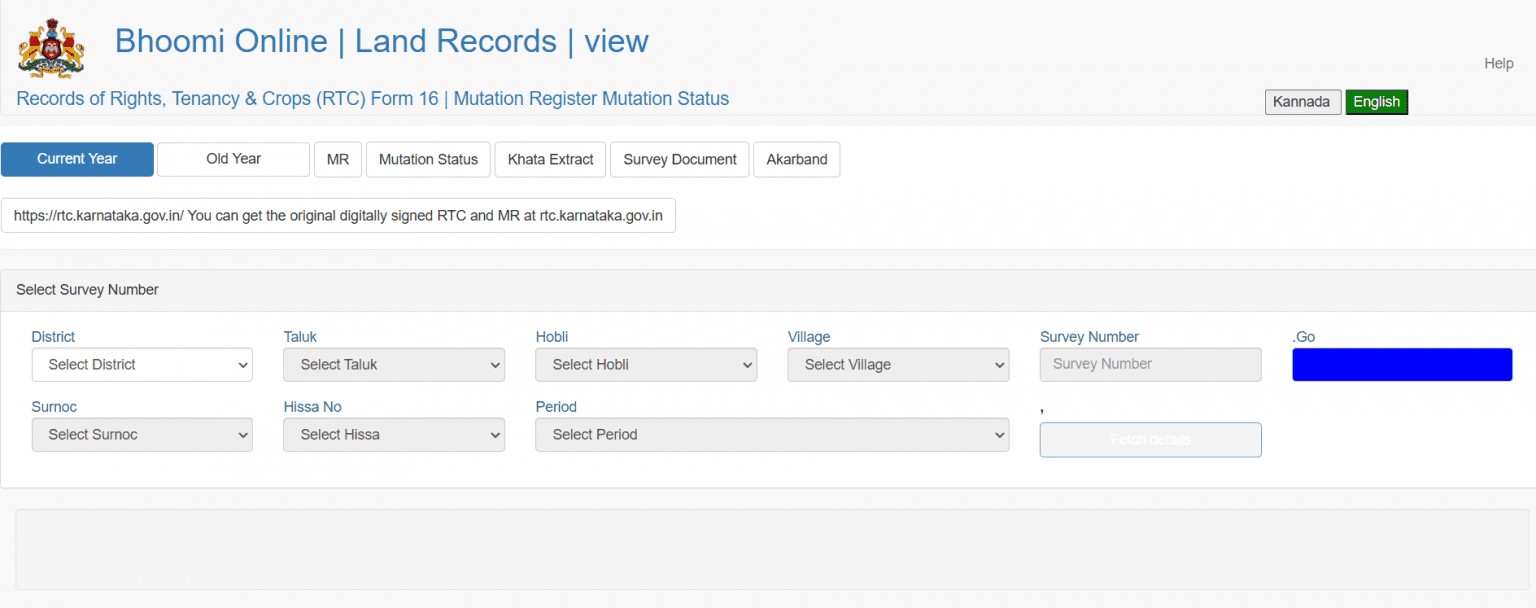
Task: Open the Current Year tab
Action: [77, 159]
